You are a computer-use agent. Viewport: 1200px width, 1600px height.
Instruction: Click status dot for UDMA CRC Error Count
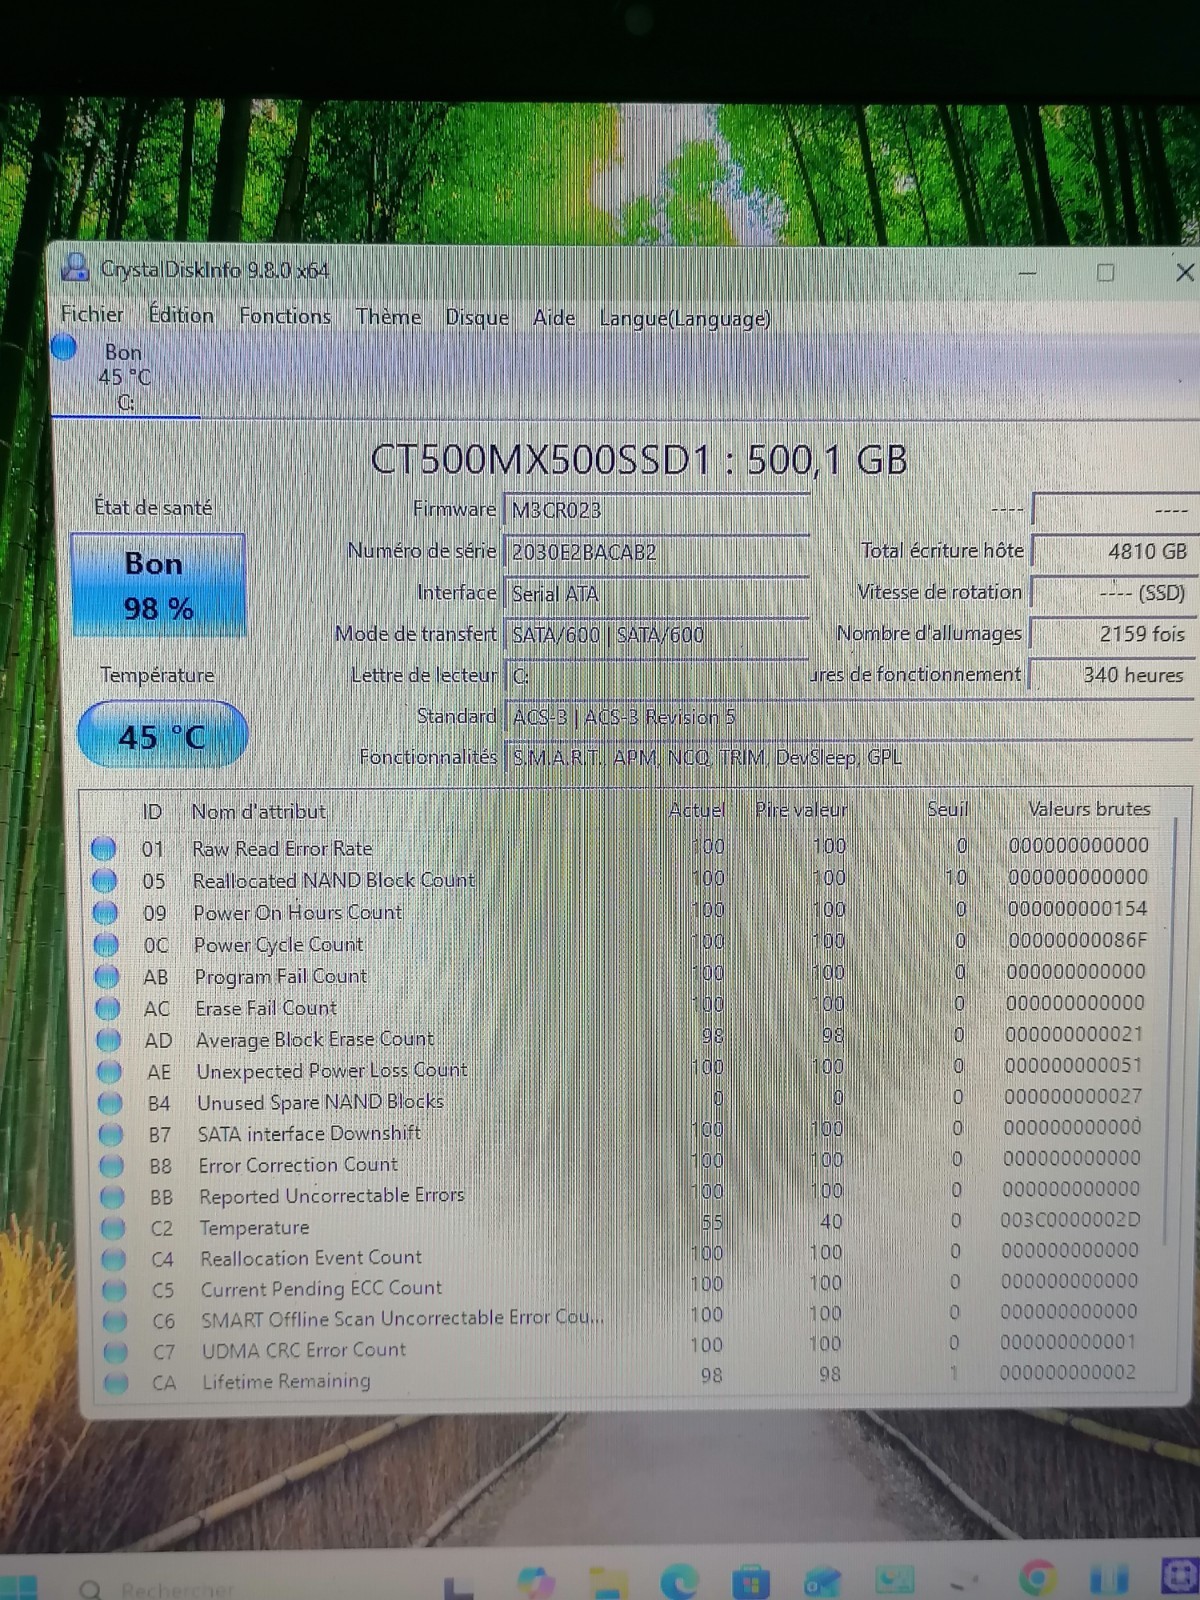pyautogui.click(x=115, y=1352)
